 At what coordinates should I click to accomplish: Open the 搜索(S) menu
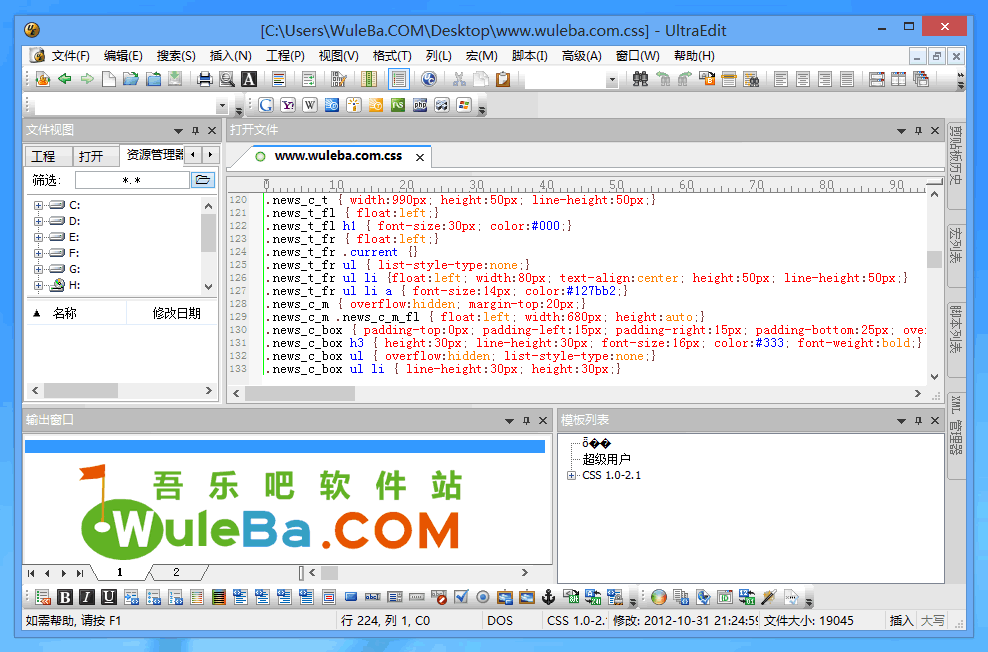[x=176, y=56]
